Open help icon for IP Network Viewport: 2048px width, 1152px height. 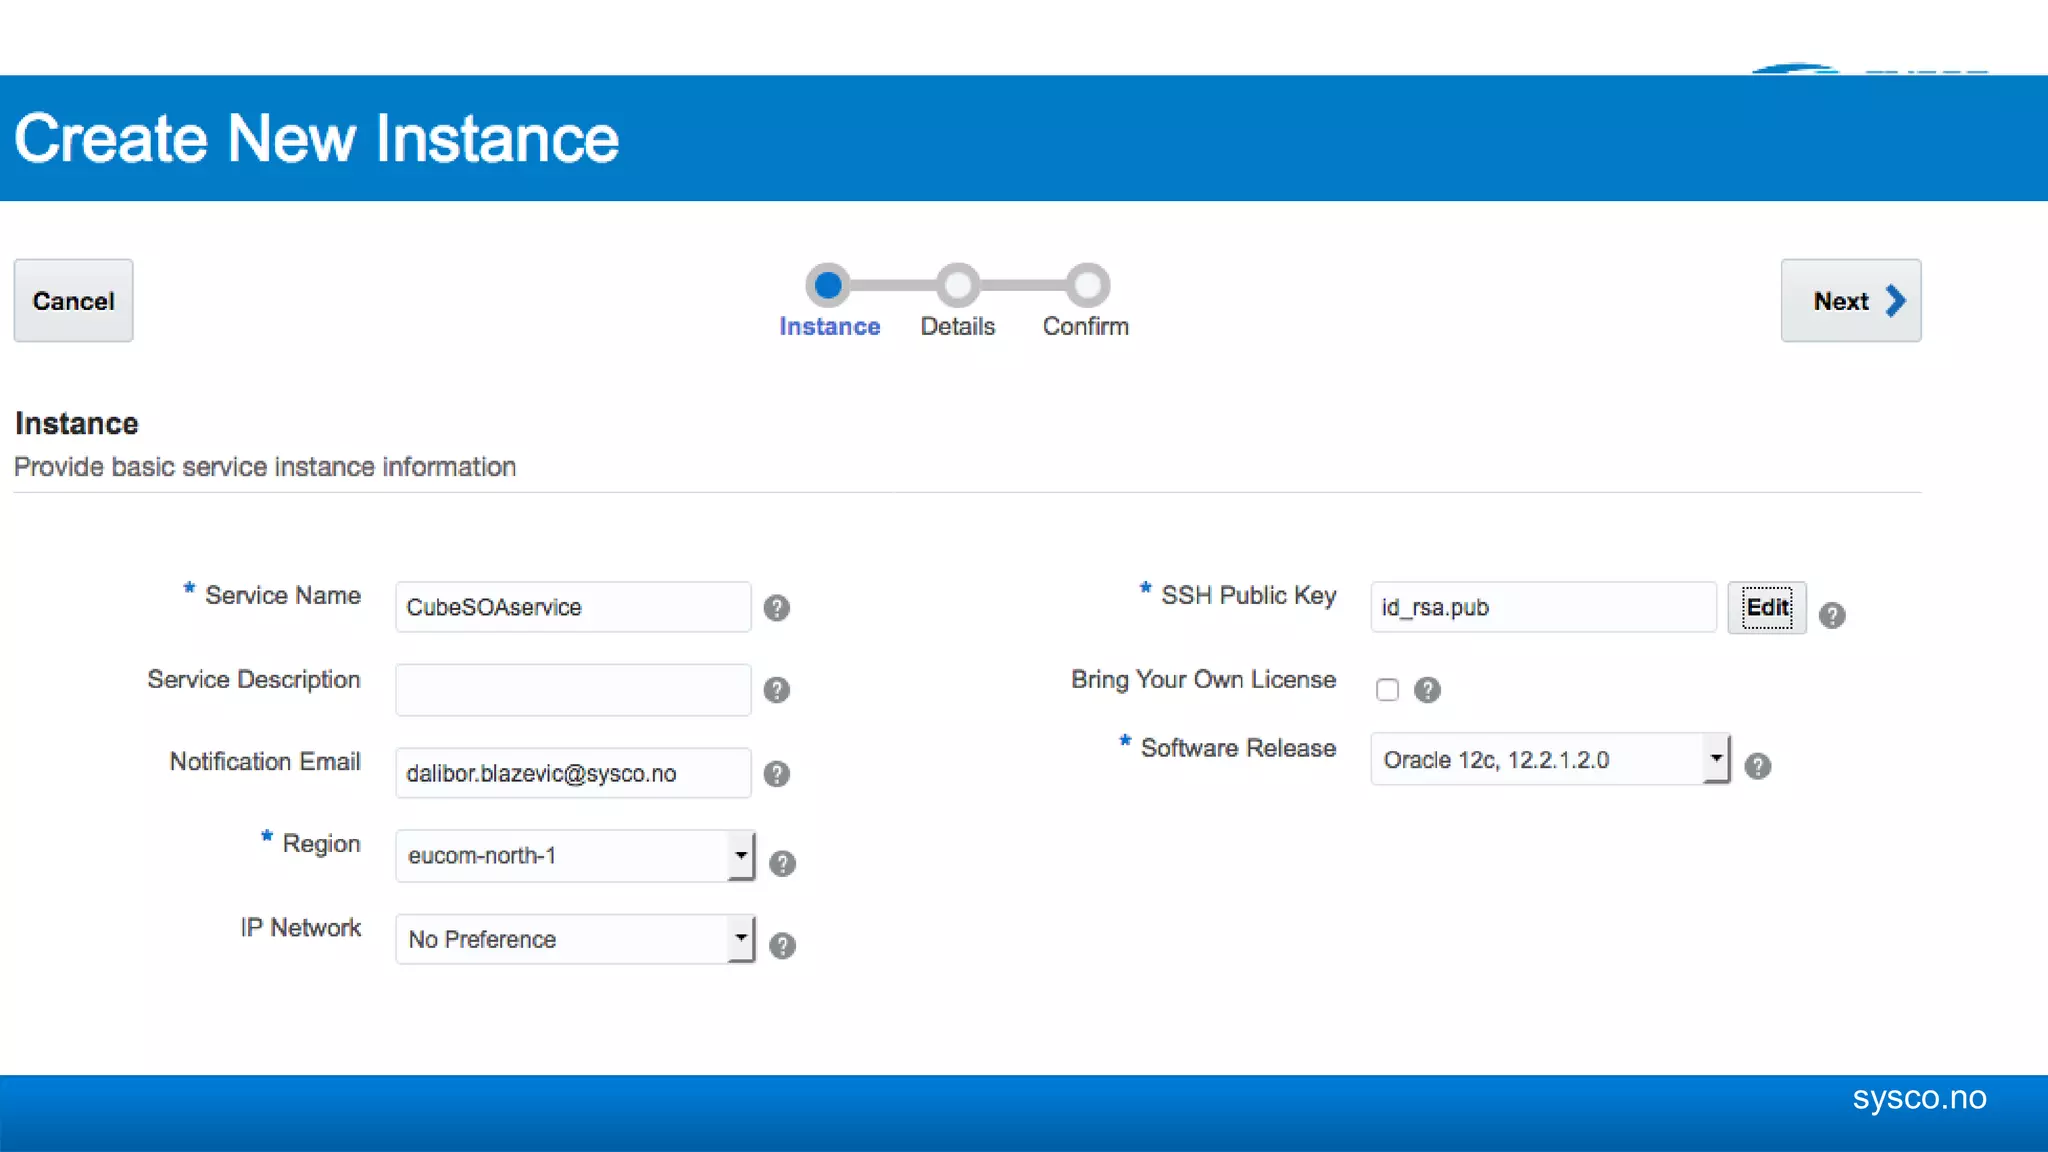click(x=782, y=946)
